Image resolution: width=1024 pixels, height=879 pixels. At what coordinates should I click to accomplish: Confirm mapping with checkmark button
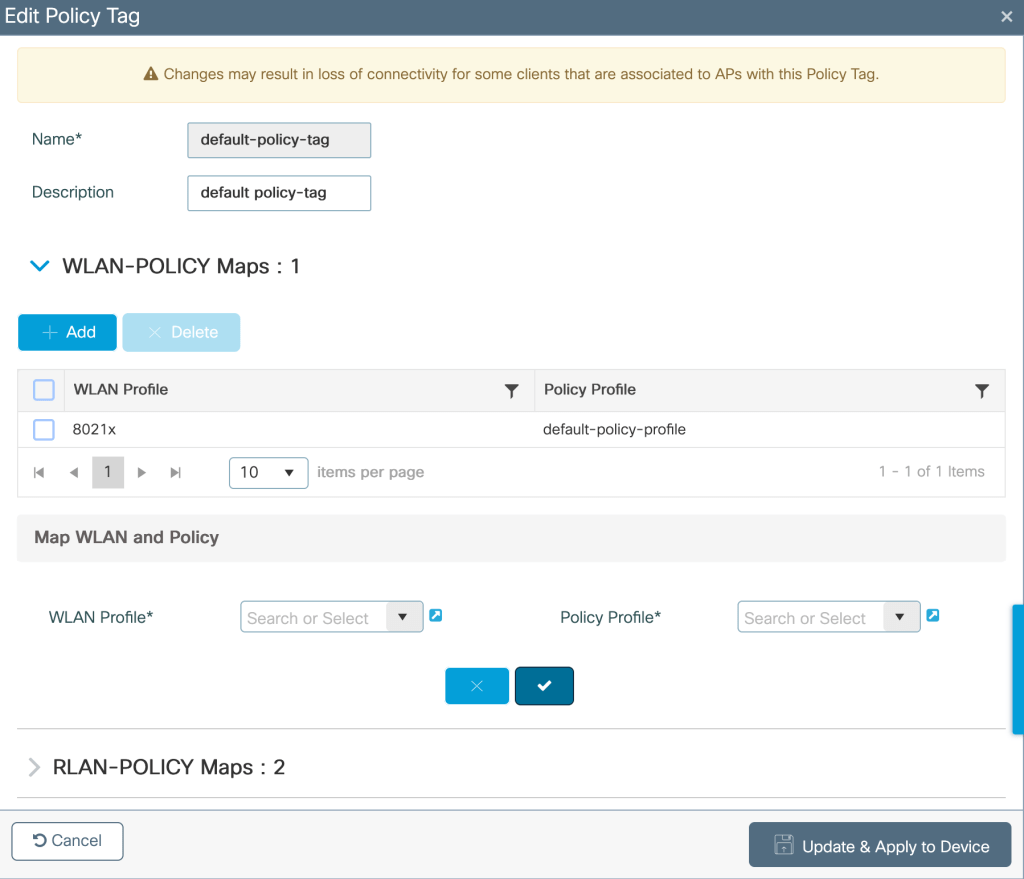coord(544,686)
